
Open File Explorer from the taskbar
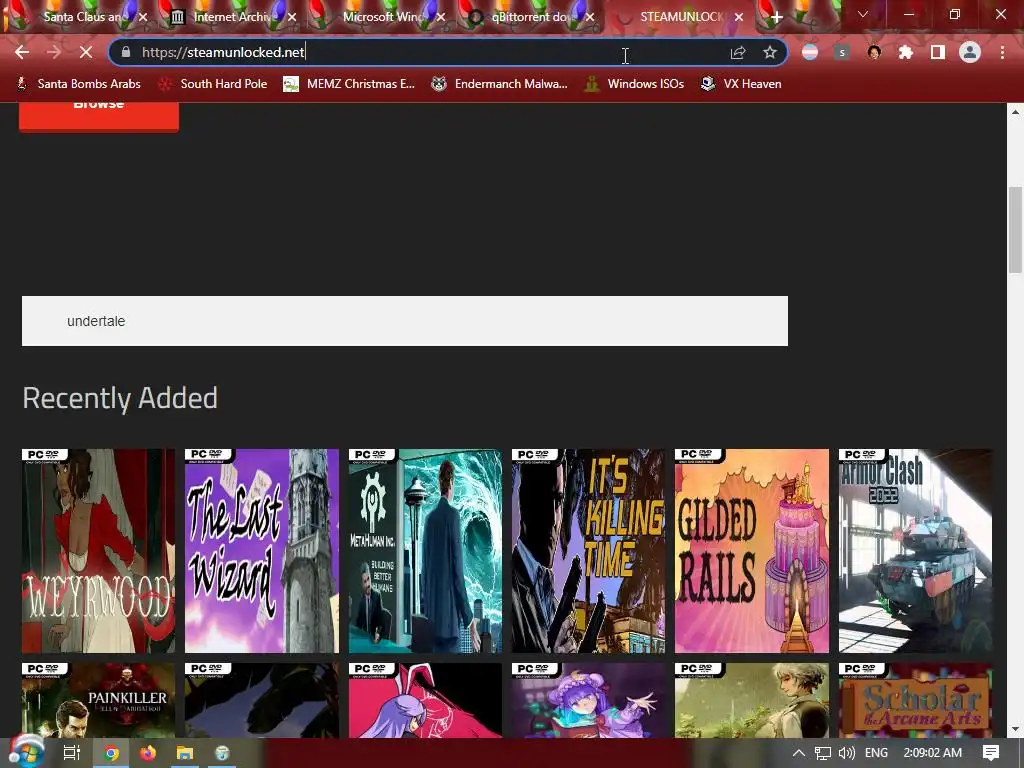[185, 753]
